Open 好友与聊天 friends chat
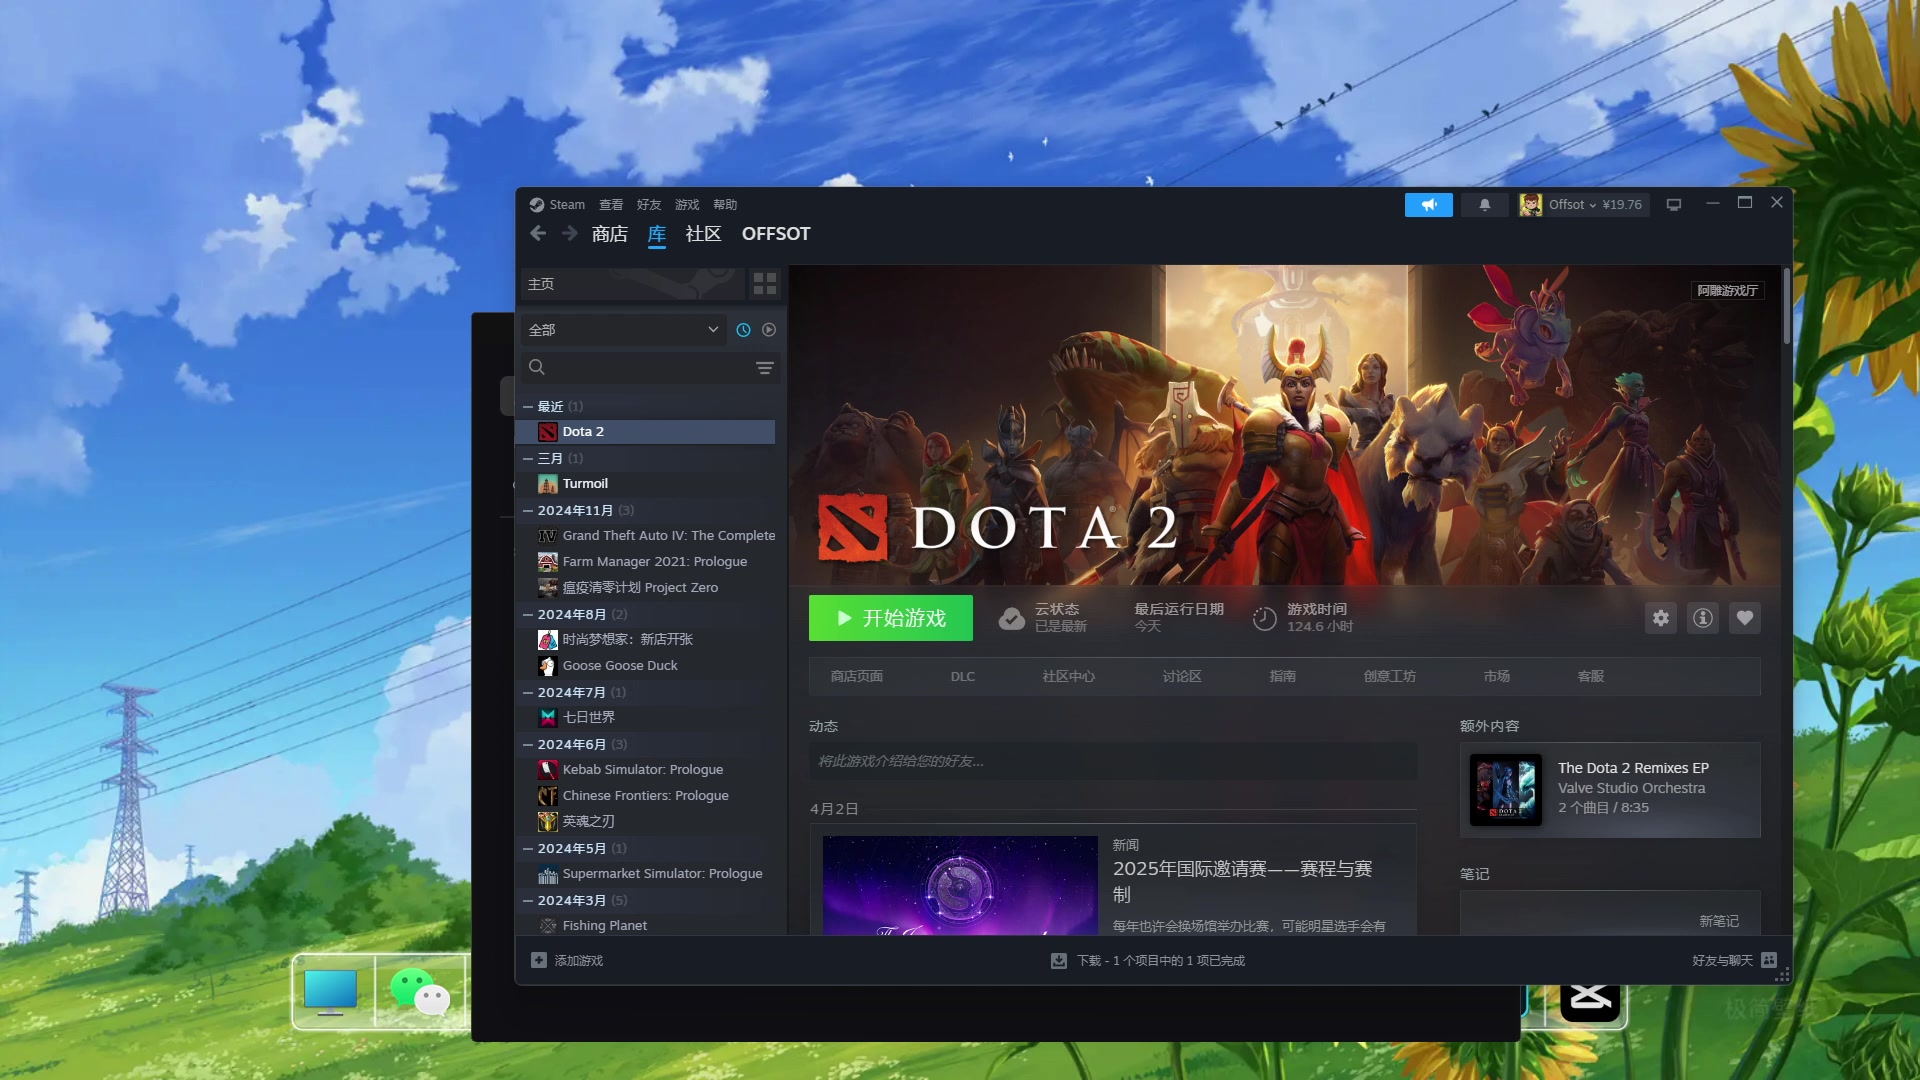The width and height of the screenshot is (1920, 1080). click(x=1734, y=961)
